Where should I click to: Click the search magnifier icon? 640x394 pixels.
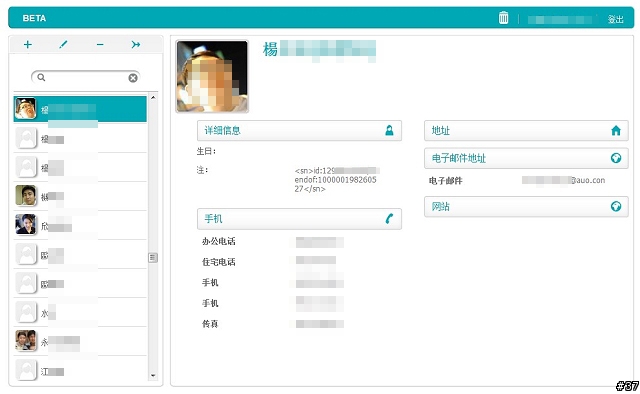pos(41,77)
